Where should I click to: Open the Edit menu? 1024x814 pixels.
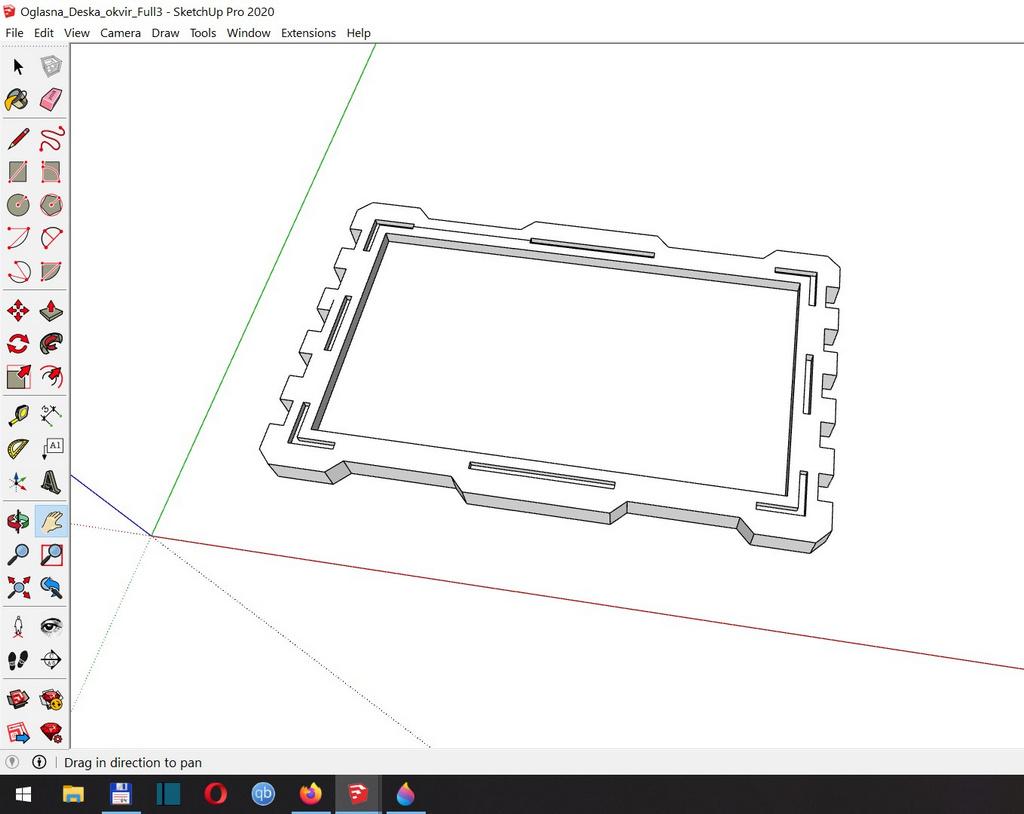[x=44, y=33]
